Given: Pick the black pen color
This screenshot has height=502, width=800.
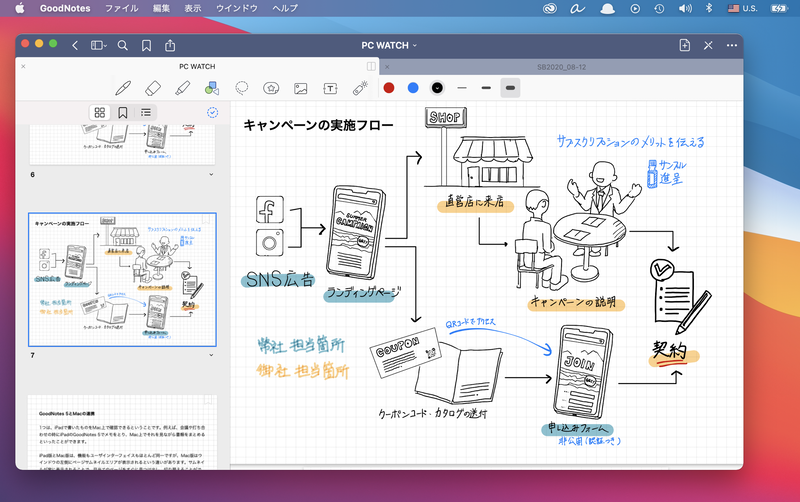Looking at the screenshot, I should point(437,88).
